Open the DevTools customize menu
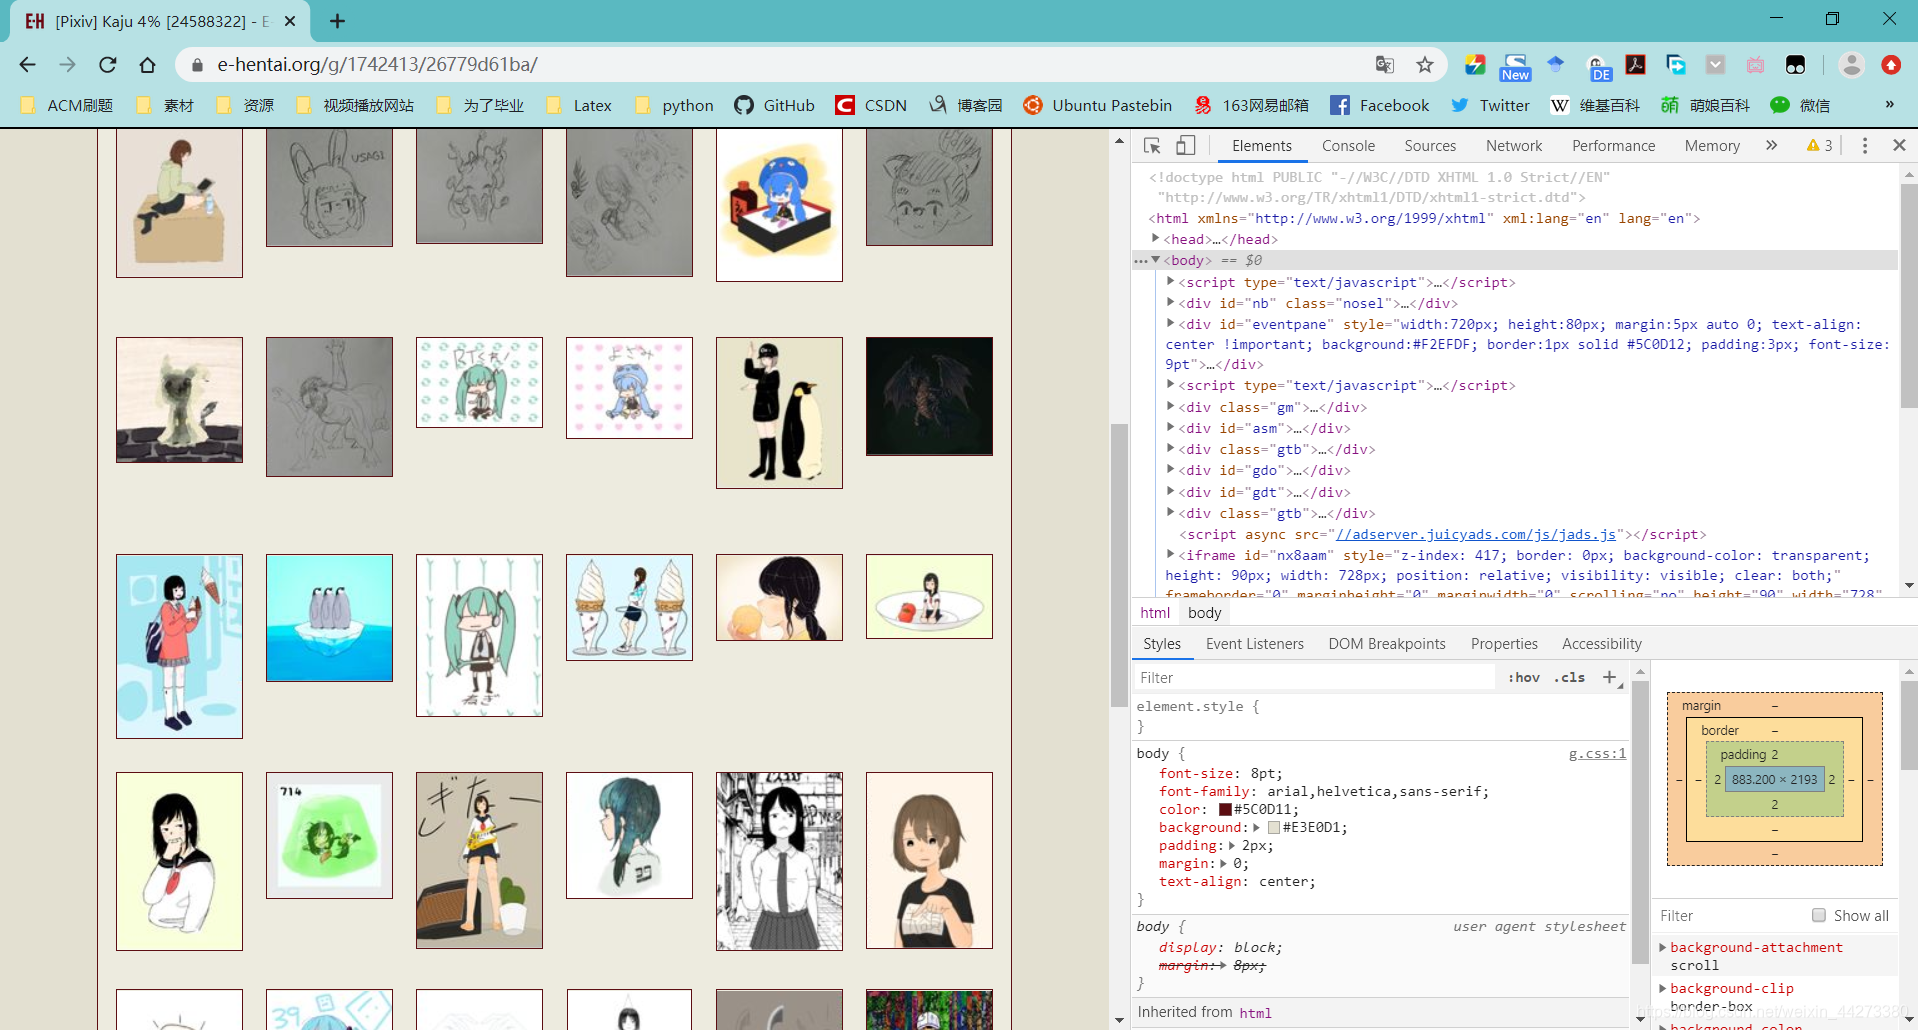Screen dimensions: 1918x1030 (x=1865, y=146)
